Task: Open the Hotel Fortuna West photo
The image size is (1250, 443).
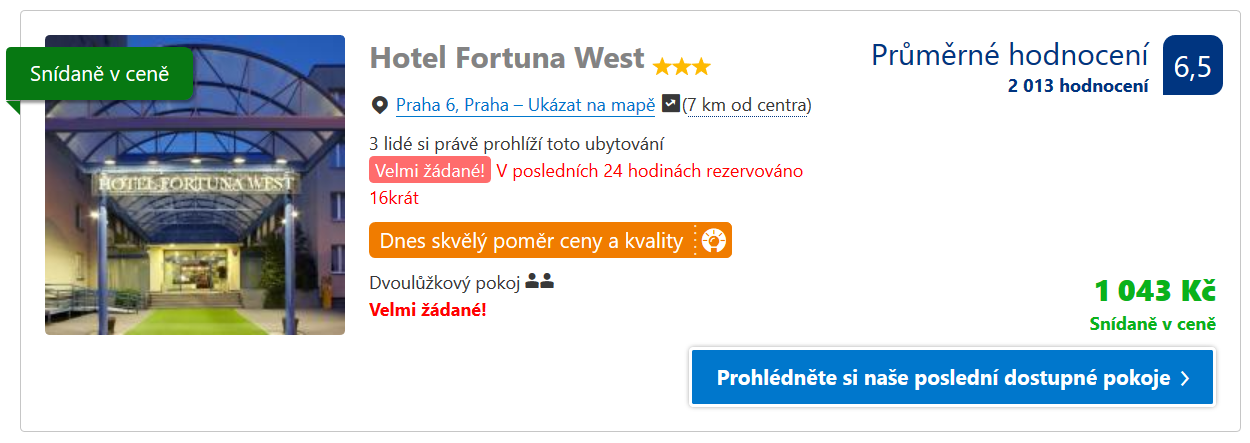Action: [195, 185]
